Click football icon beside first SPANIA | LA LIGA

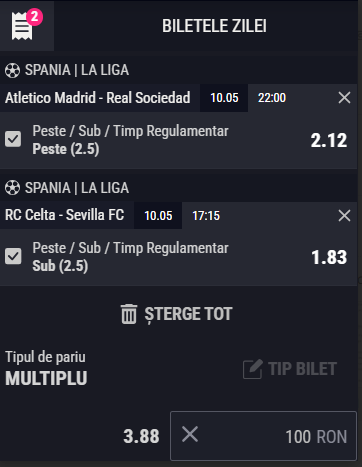pos(12,70)
